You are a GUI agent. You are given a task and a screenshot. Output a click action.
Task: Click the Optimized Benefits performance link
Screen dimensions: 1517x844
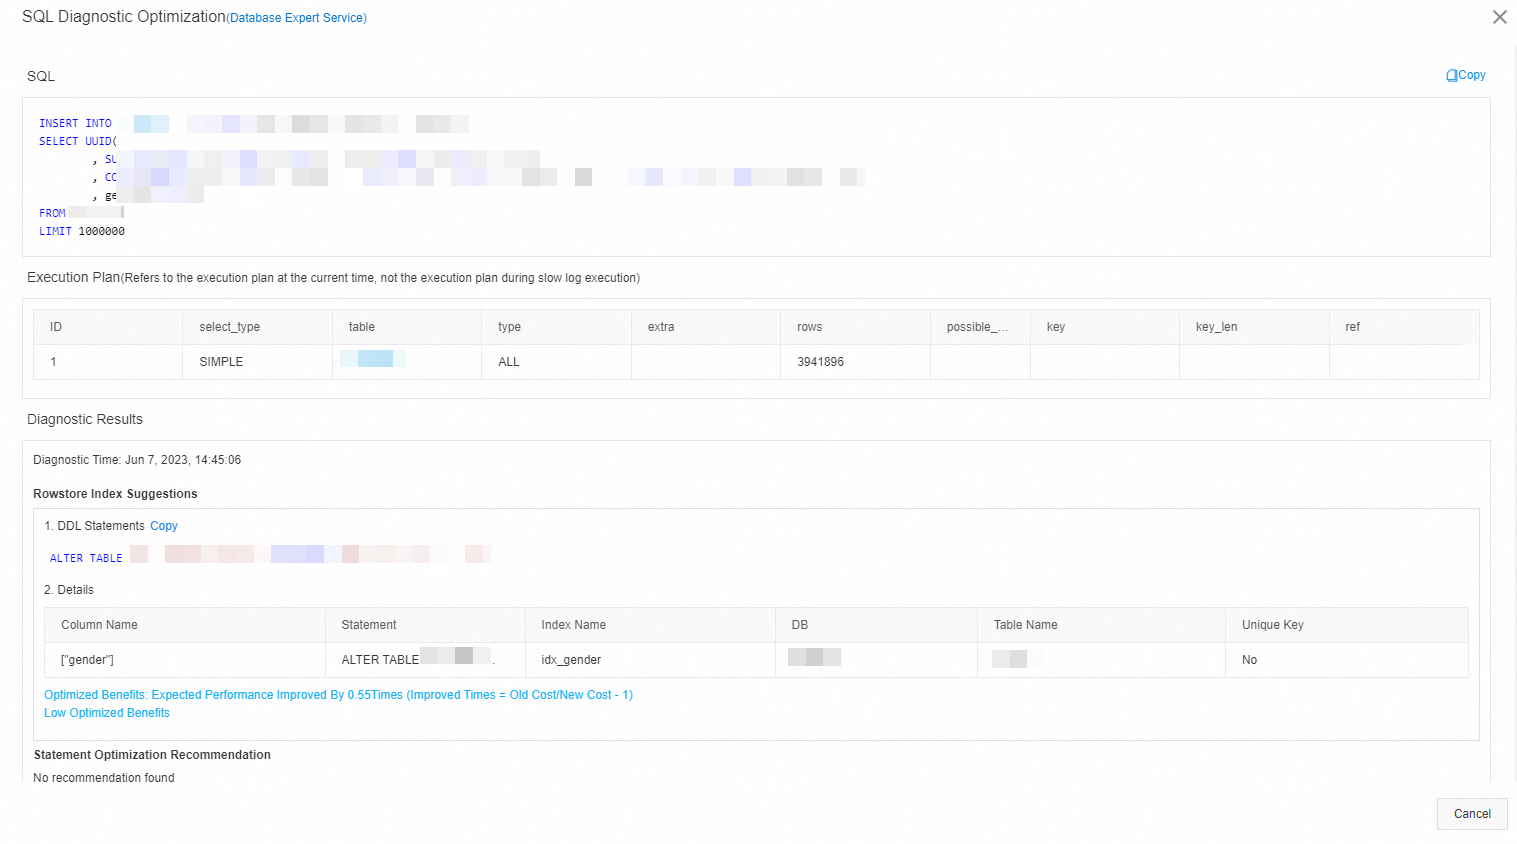point(338,695)
